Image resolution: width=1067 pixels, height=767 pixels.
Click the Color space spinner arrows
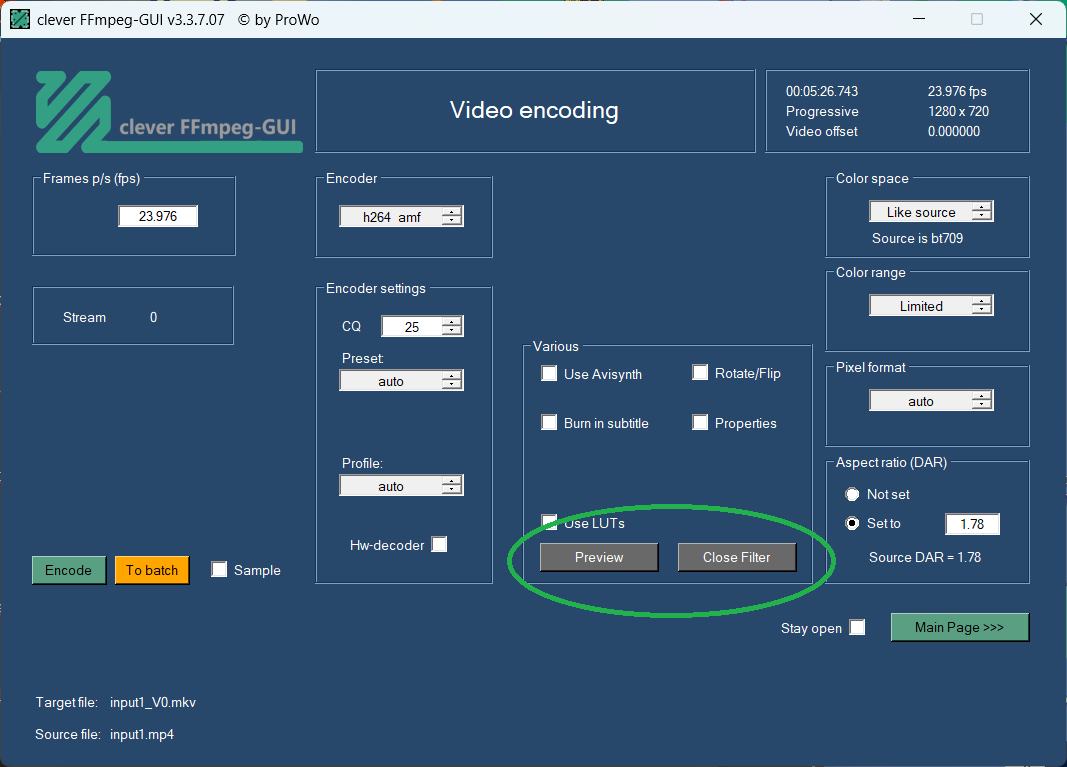982,212
